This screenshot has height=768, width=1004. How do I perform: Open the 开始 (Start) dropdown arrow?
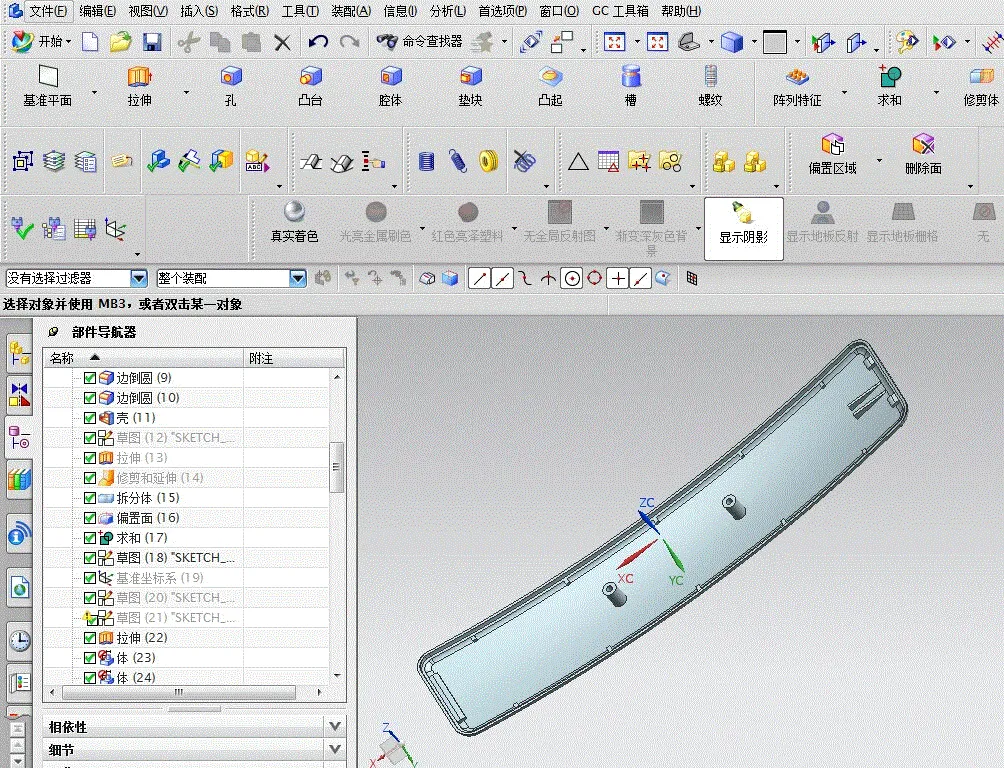tap(68, 42)
